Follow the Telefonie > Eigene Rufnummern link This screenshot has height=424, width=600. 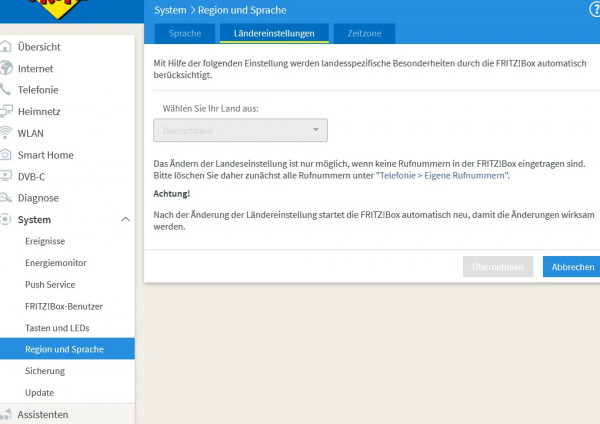[x=442, y=175]
